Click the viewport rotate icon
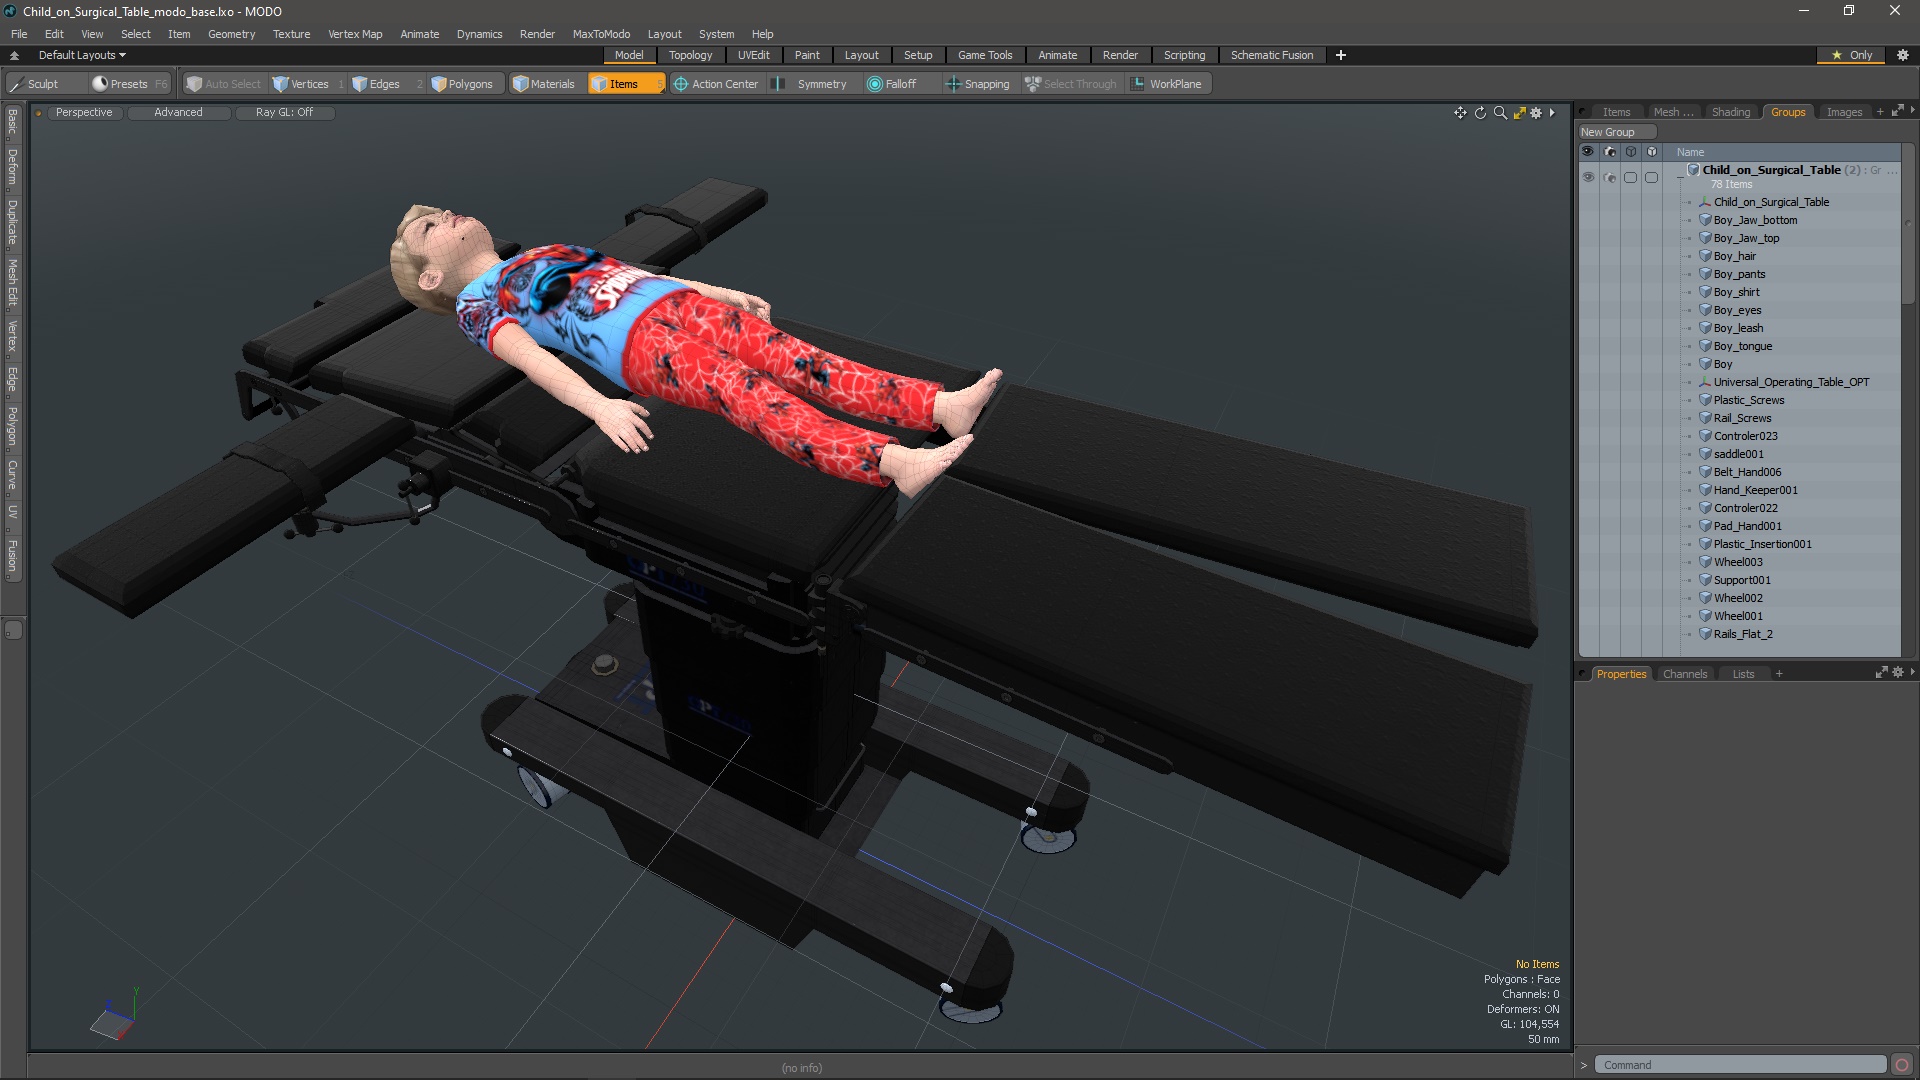This screenshot has height=1080, width=1920. pos(1480,113)
